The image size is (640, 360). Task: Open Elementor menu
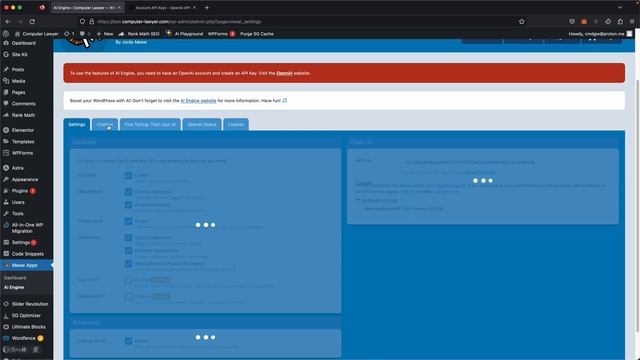tap(22, 130)
